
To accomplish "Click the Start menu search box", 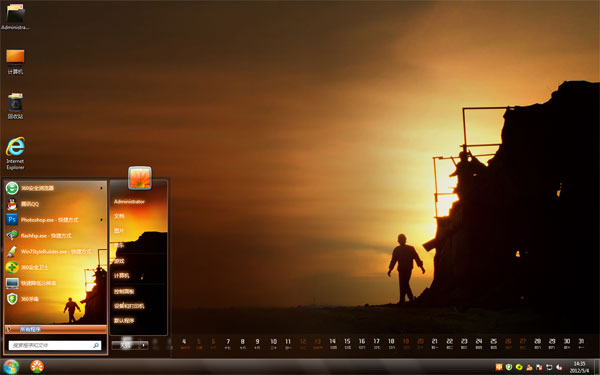I will pos(55,345).
